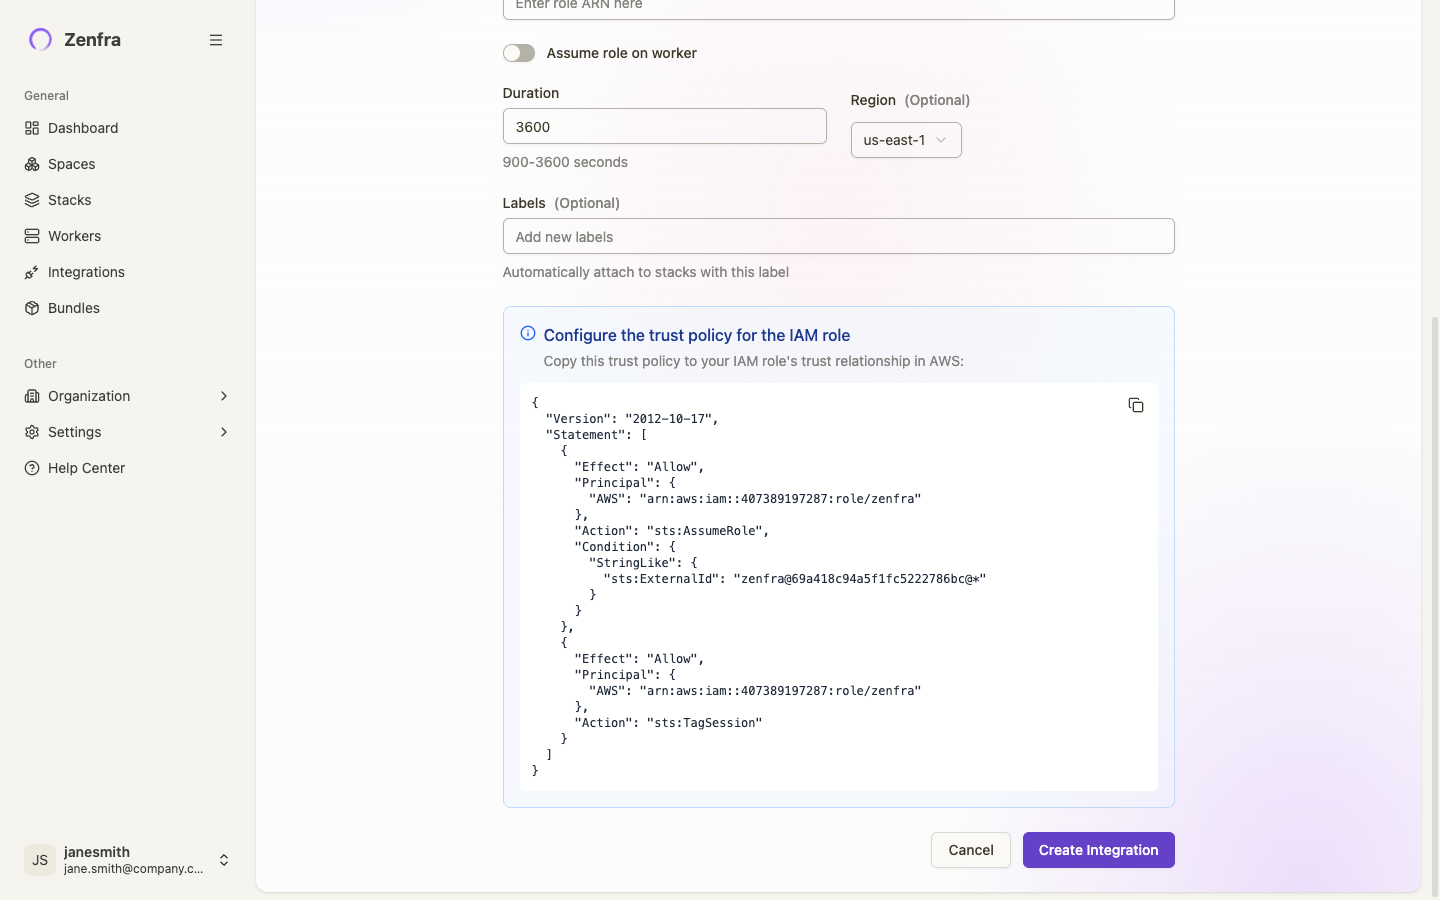Click the Add new labels input field

coord(838,236)
